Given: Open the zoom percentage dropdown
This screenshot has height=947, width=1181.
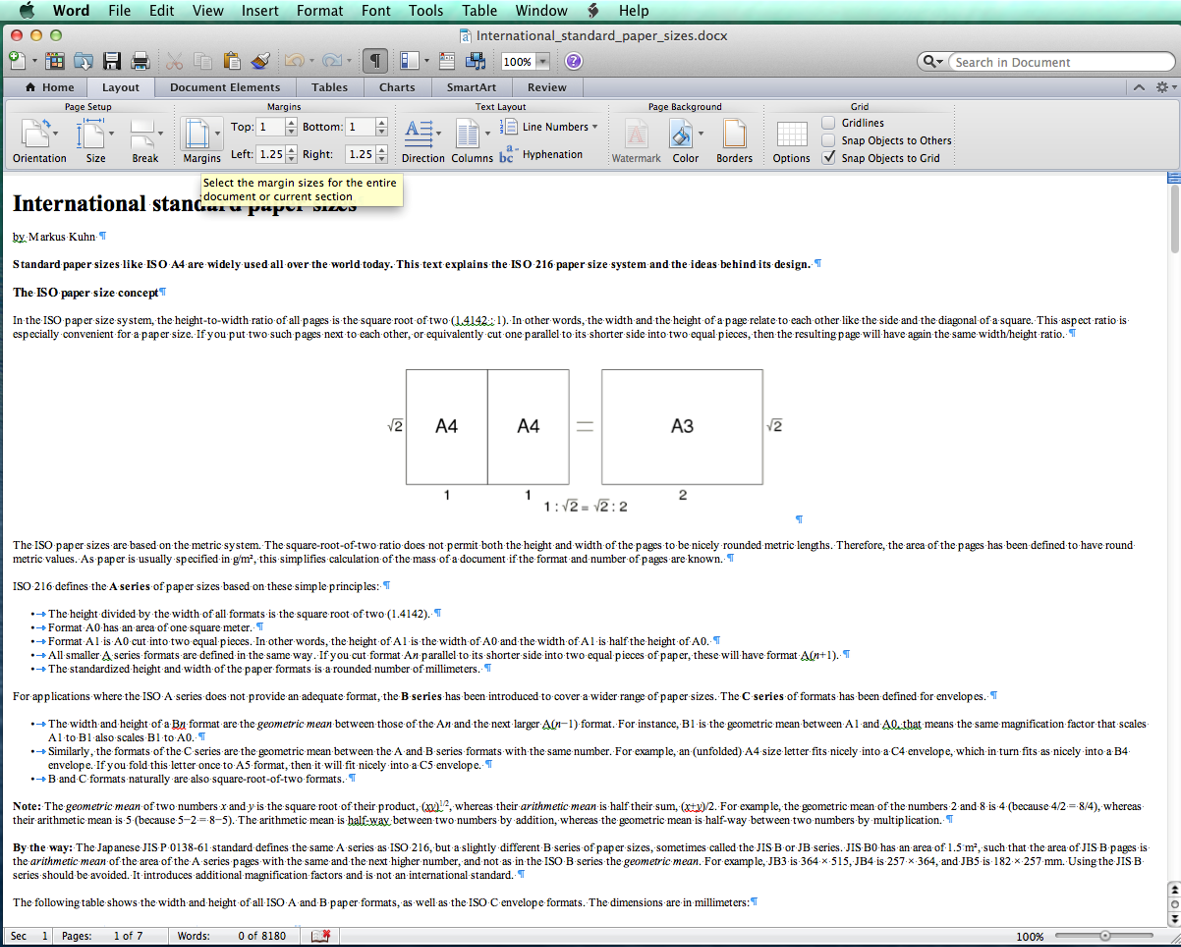Looking at the screenshot, I should point(543,61).
